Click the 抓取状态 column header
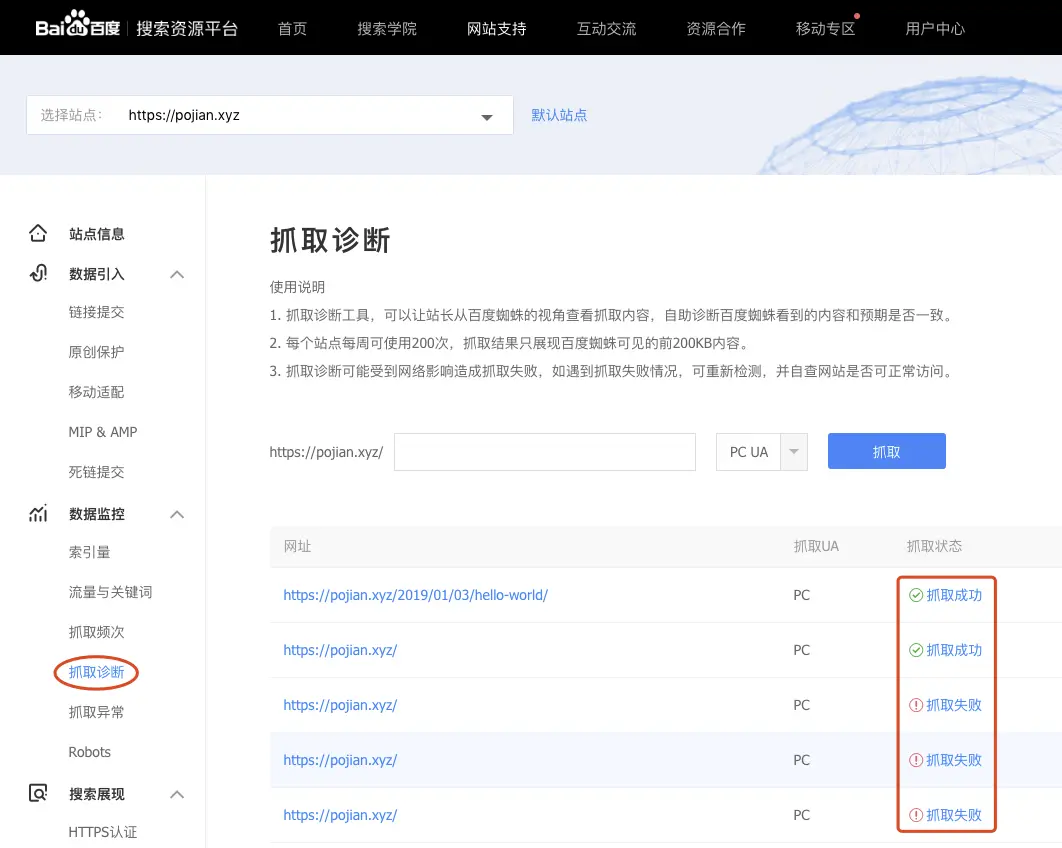Screen dimensions: 1062x848 click(x=934, y=546)
